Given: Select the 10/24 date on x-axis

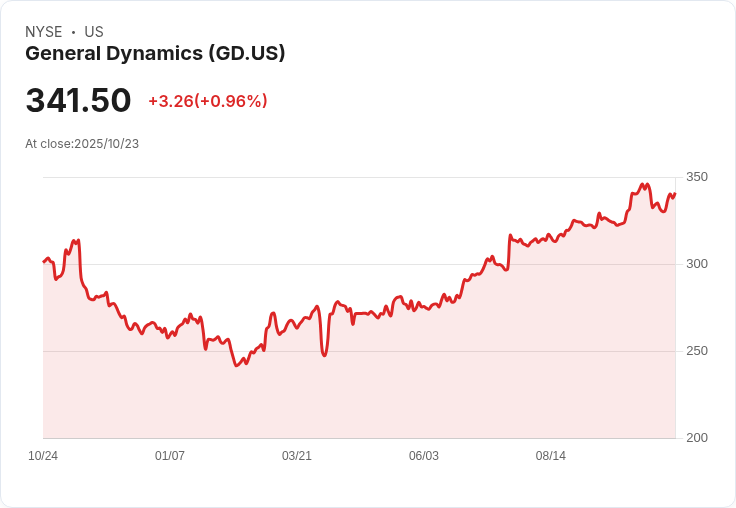Looking at the screenshot, I should point(43,456).
